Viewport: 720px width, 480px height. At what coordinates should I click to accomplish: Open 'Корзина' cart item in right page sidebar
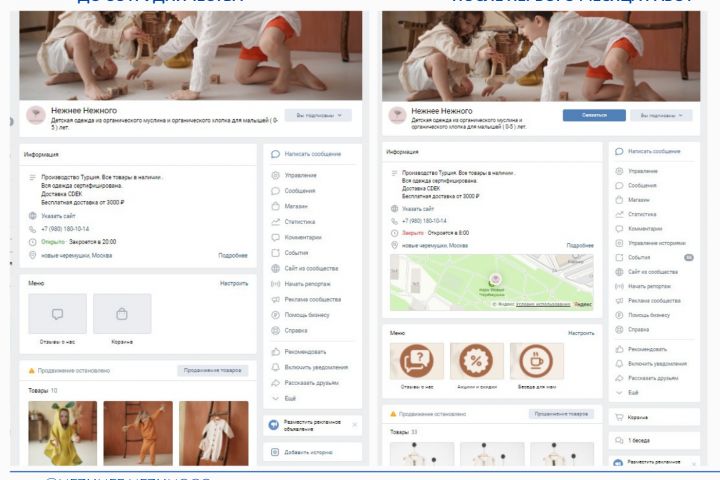coord(654,418)
